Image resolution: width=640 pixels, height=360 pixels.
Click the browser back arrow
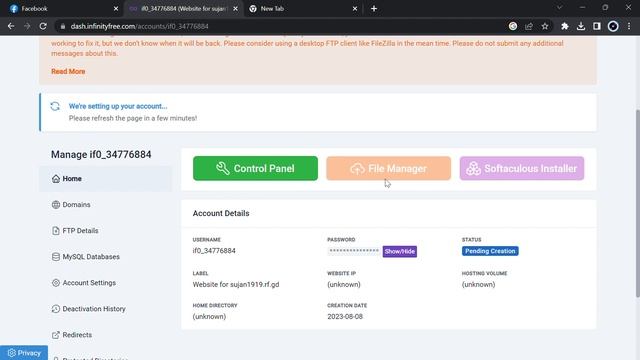[11, 26]
